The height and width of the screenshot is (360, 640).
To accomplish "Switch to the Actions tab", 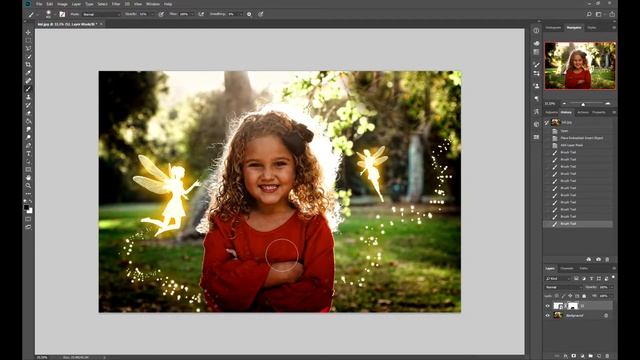I will click(583, 112).
